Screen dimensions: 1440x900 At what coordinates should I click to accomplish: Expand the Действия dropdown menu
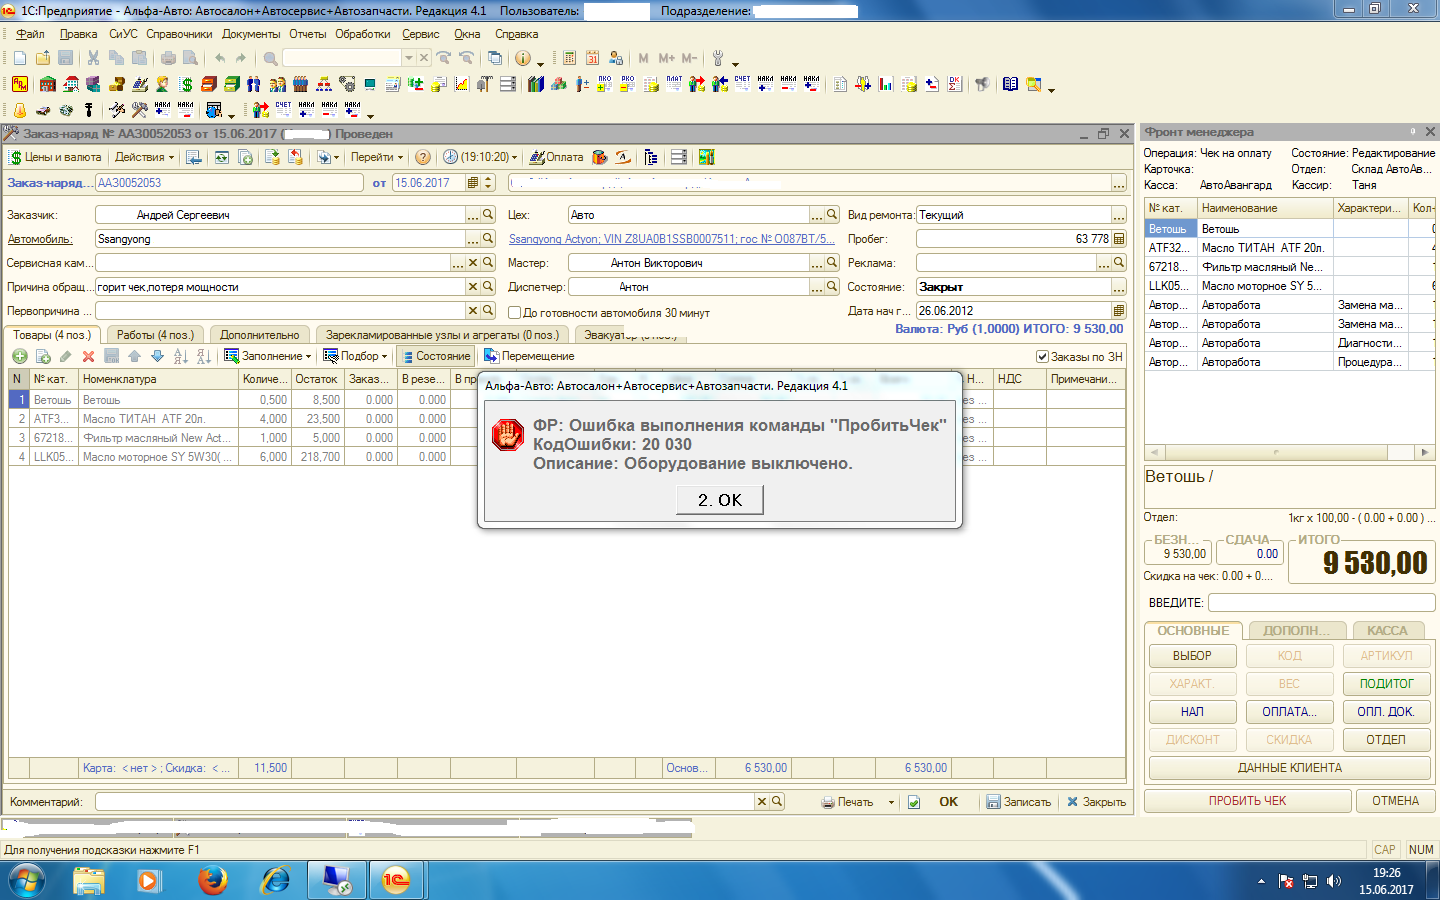144,157
